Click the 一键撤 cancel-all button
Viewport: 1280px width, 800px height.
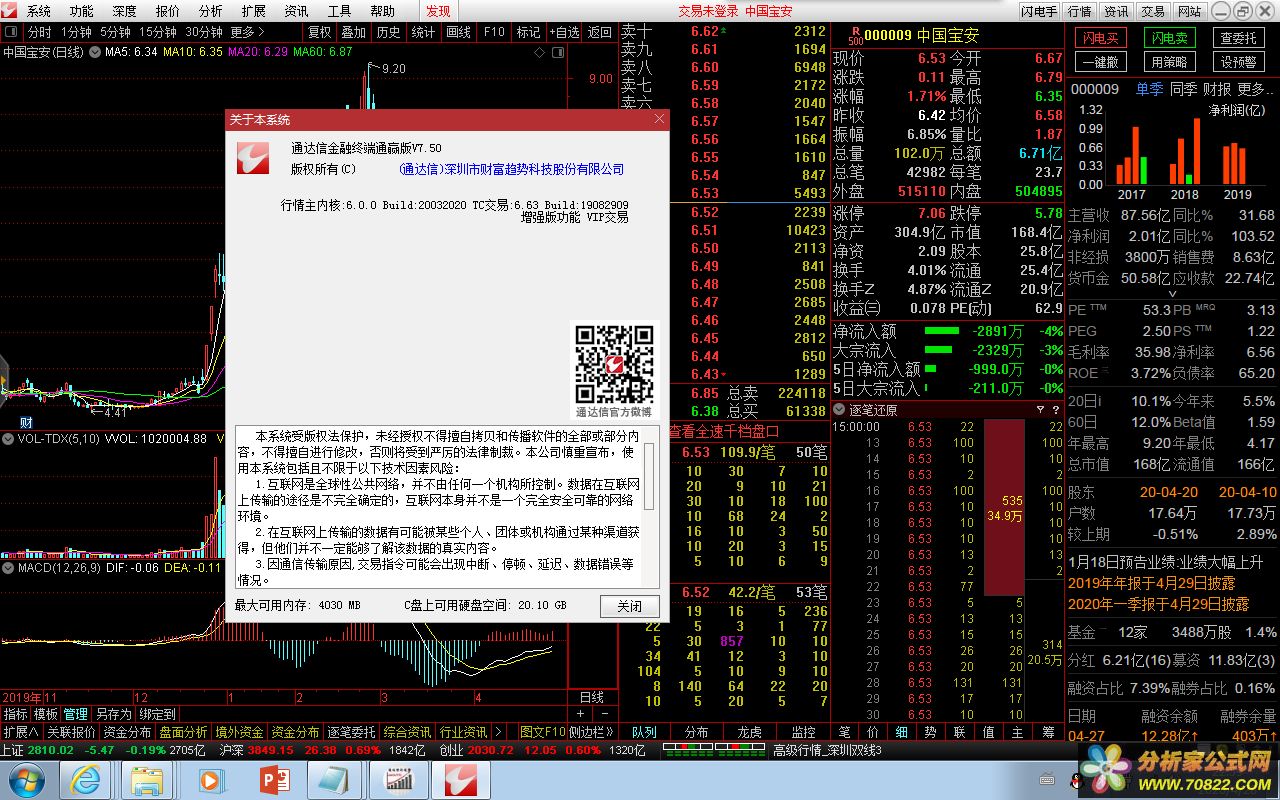(1100, 62)
